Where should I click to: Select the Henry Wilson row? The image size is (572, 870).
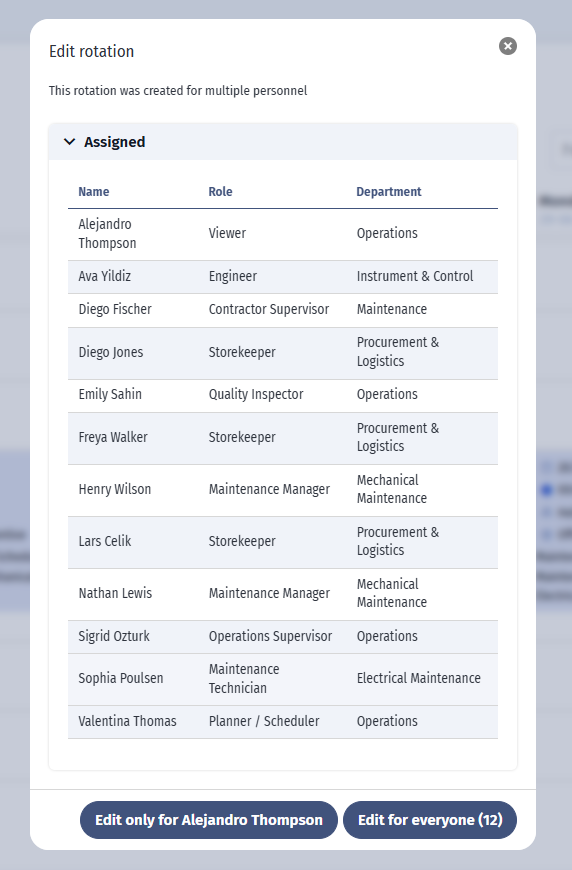tap(283, 490)
